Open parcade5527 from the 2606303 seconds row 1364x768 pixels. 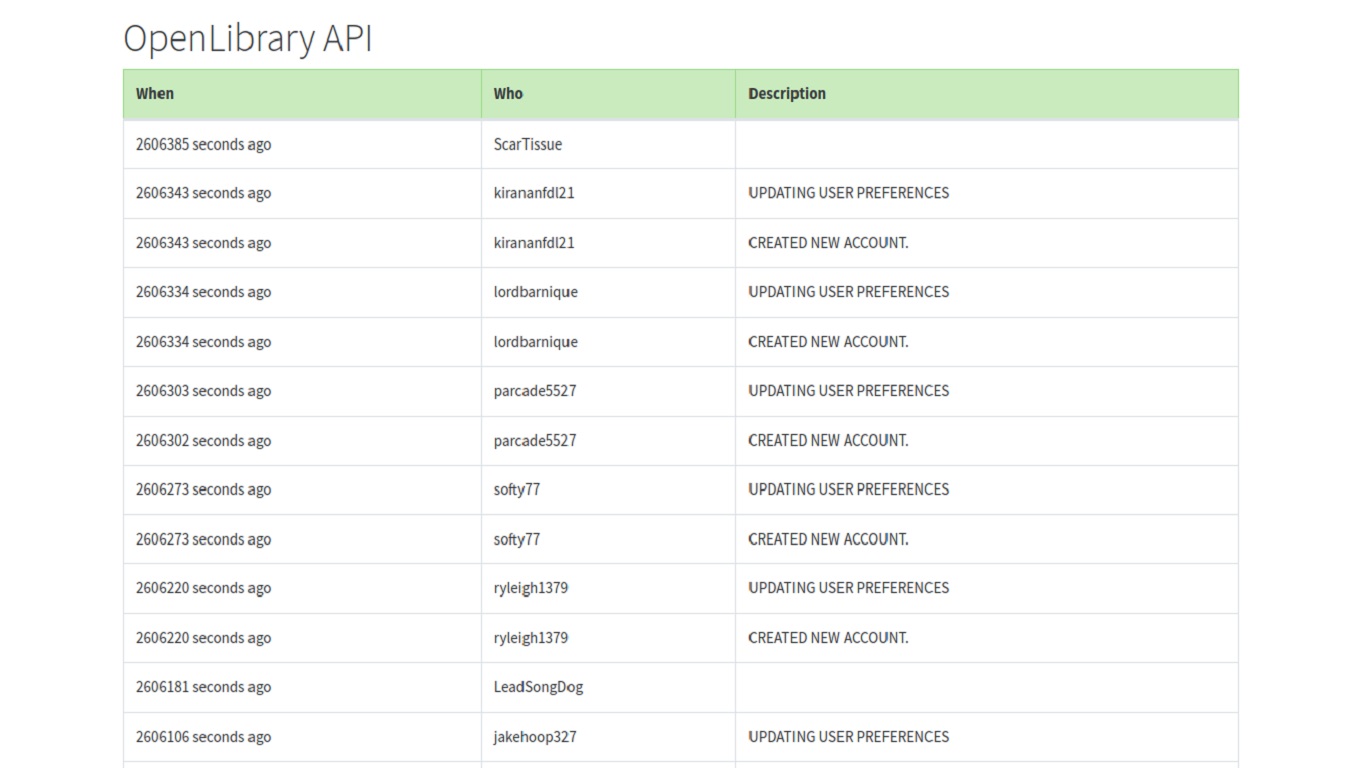(x=534, y=391)
